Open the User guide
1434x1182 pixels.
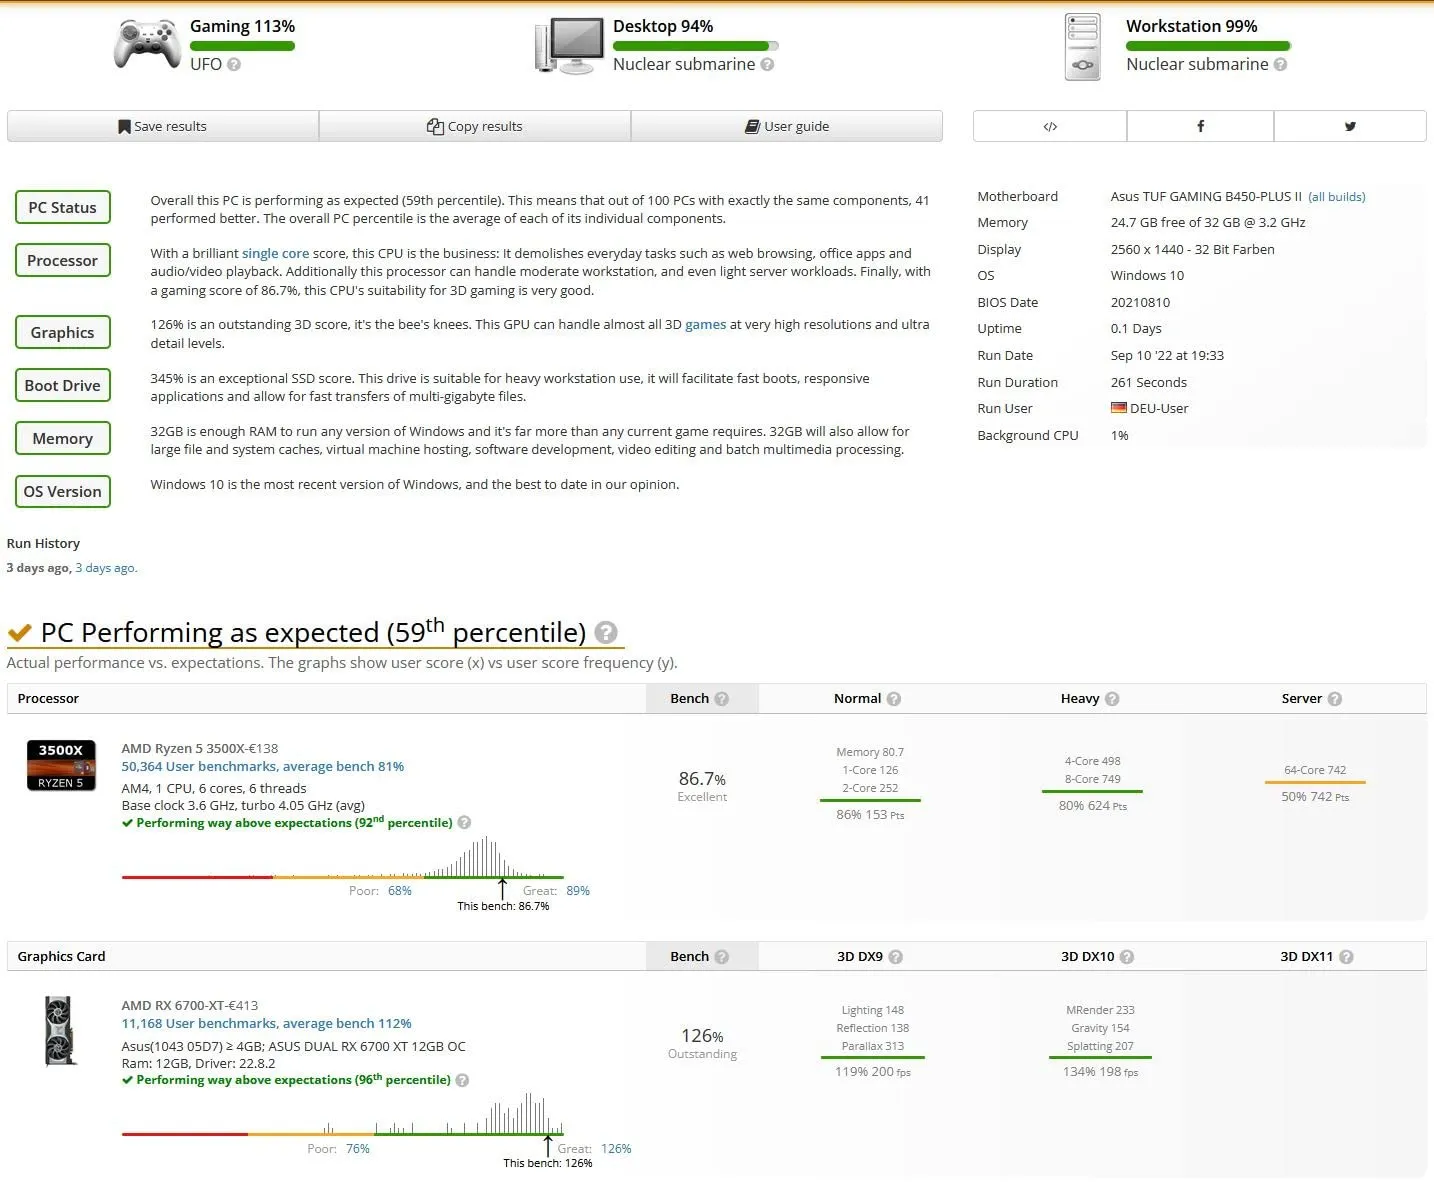click(787, 126)
